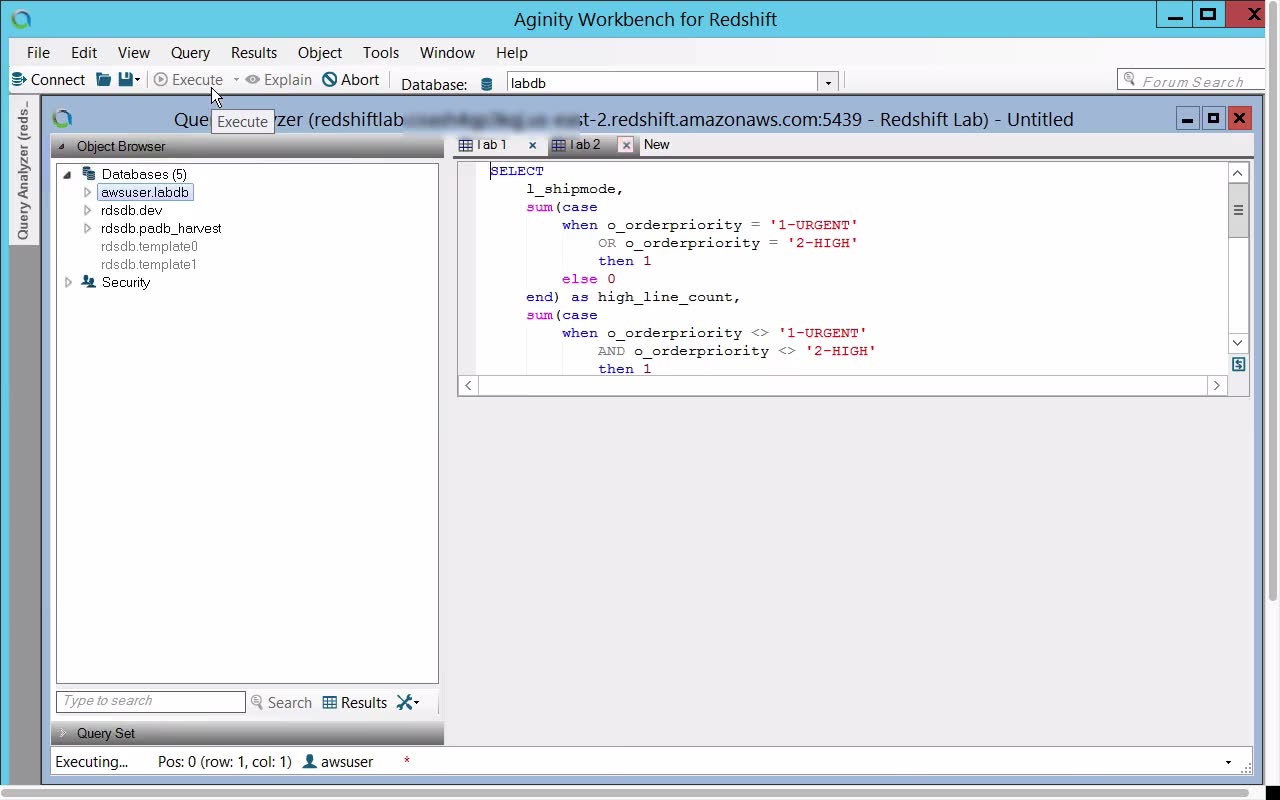Image resolution: width=1280 pixels, height=800 pixels.
Task: Select rdsdb.template0 in the database tree
Action: pos(149,246)
